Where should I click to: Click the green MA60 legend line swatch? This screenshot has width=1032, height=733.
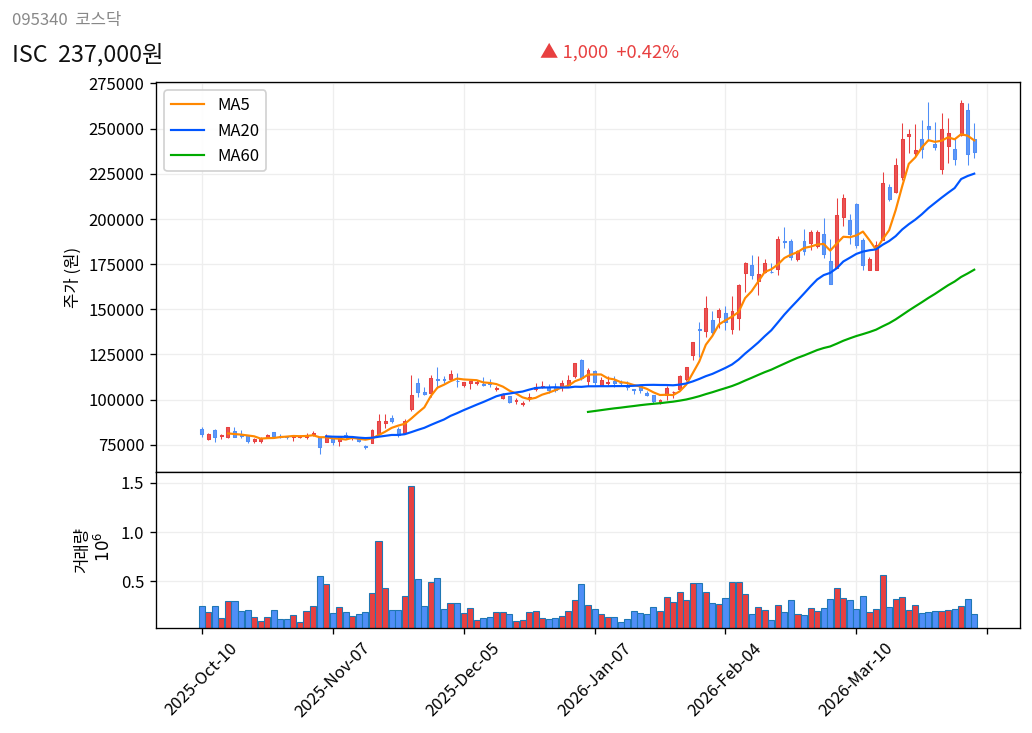click(x=187, y=156)
